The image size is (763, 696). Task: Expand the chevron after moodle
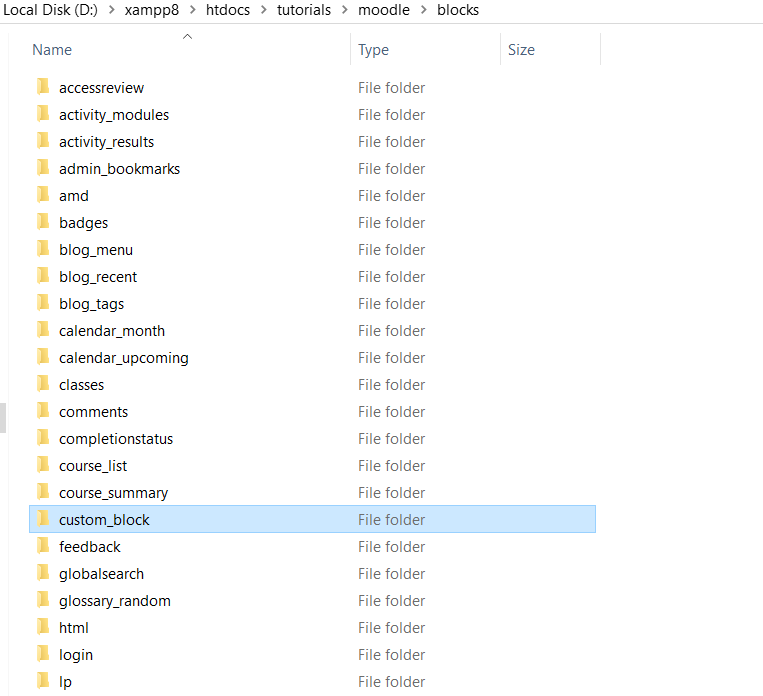424,10
